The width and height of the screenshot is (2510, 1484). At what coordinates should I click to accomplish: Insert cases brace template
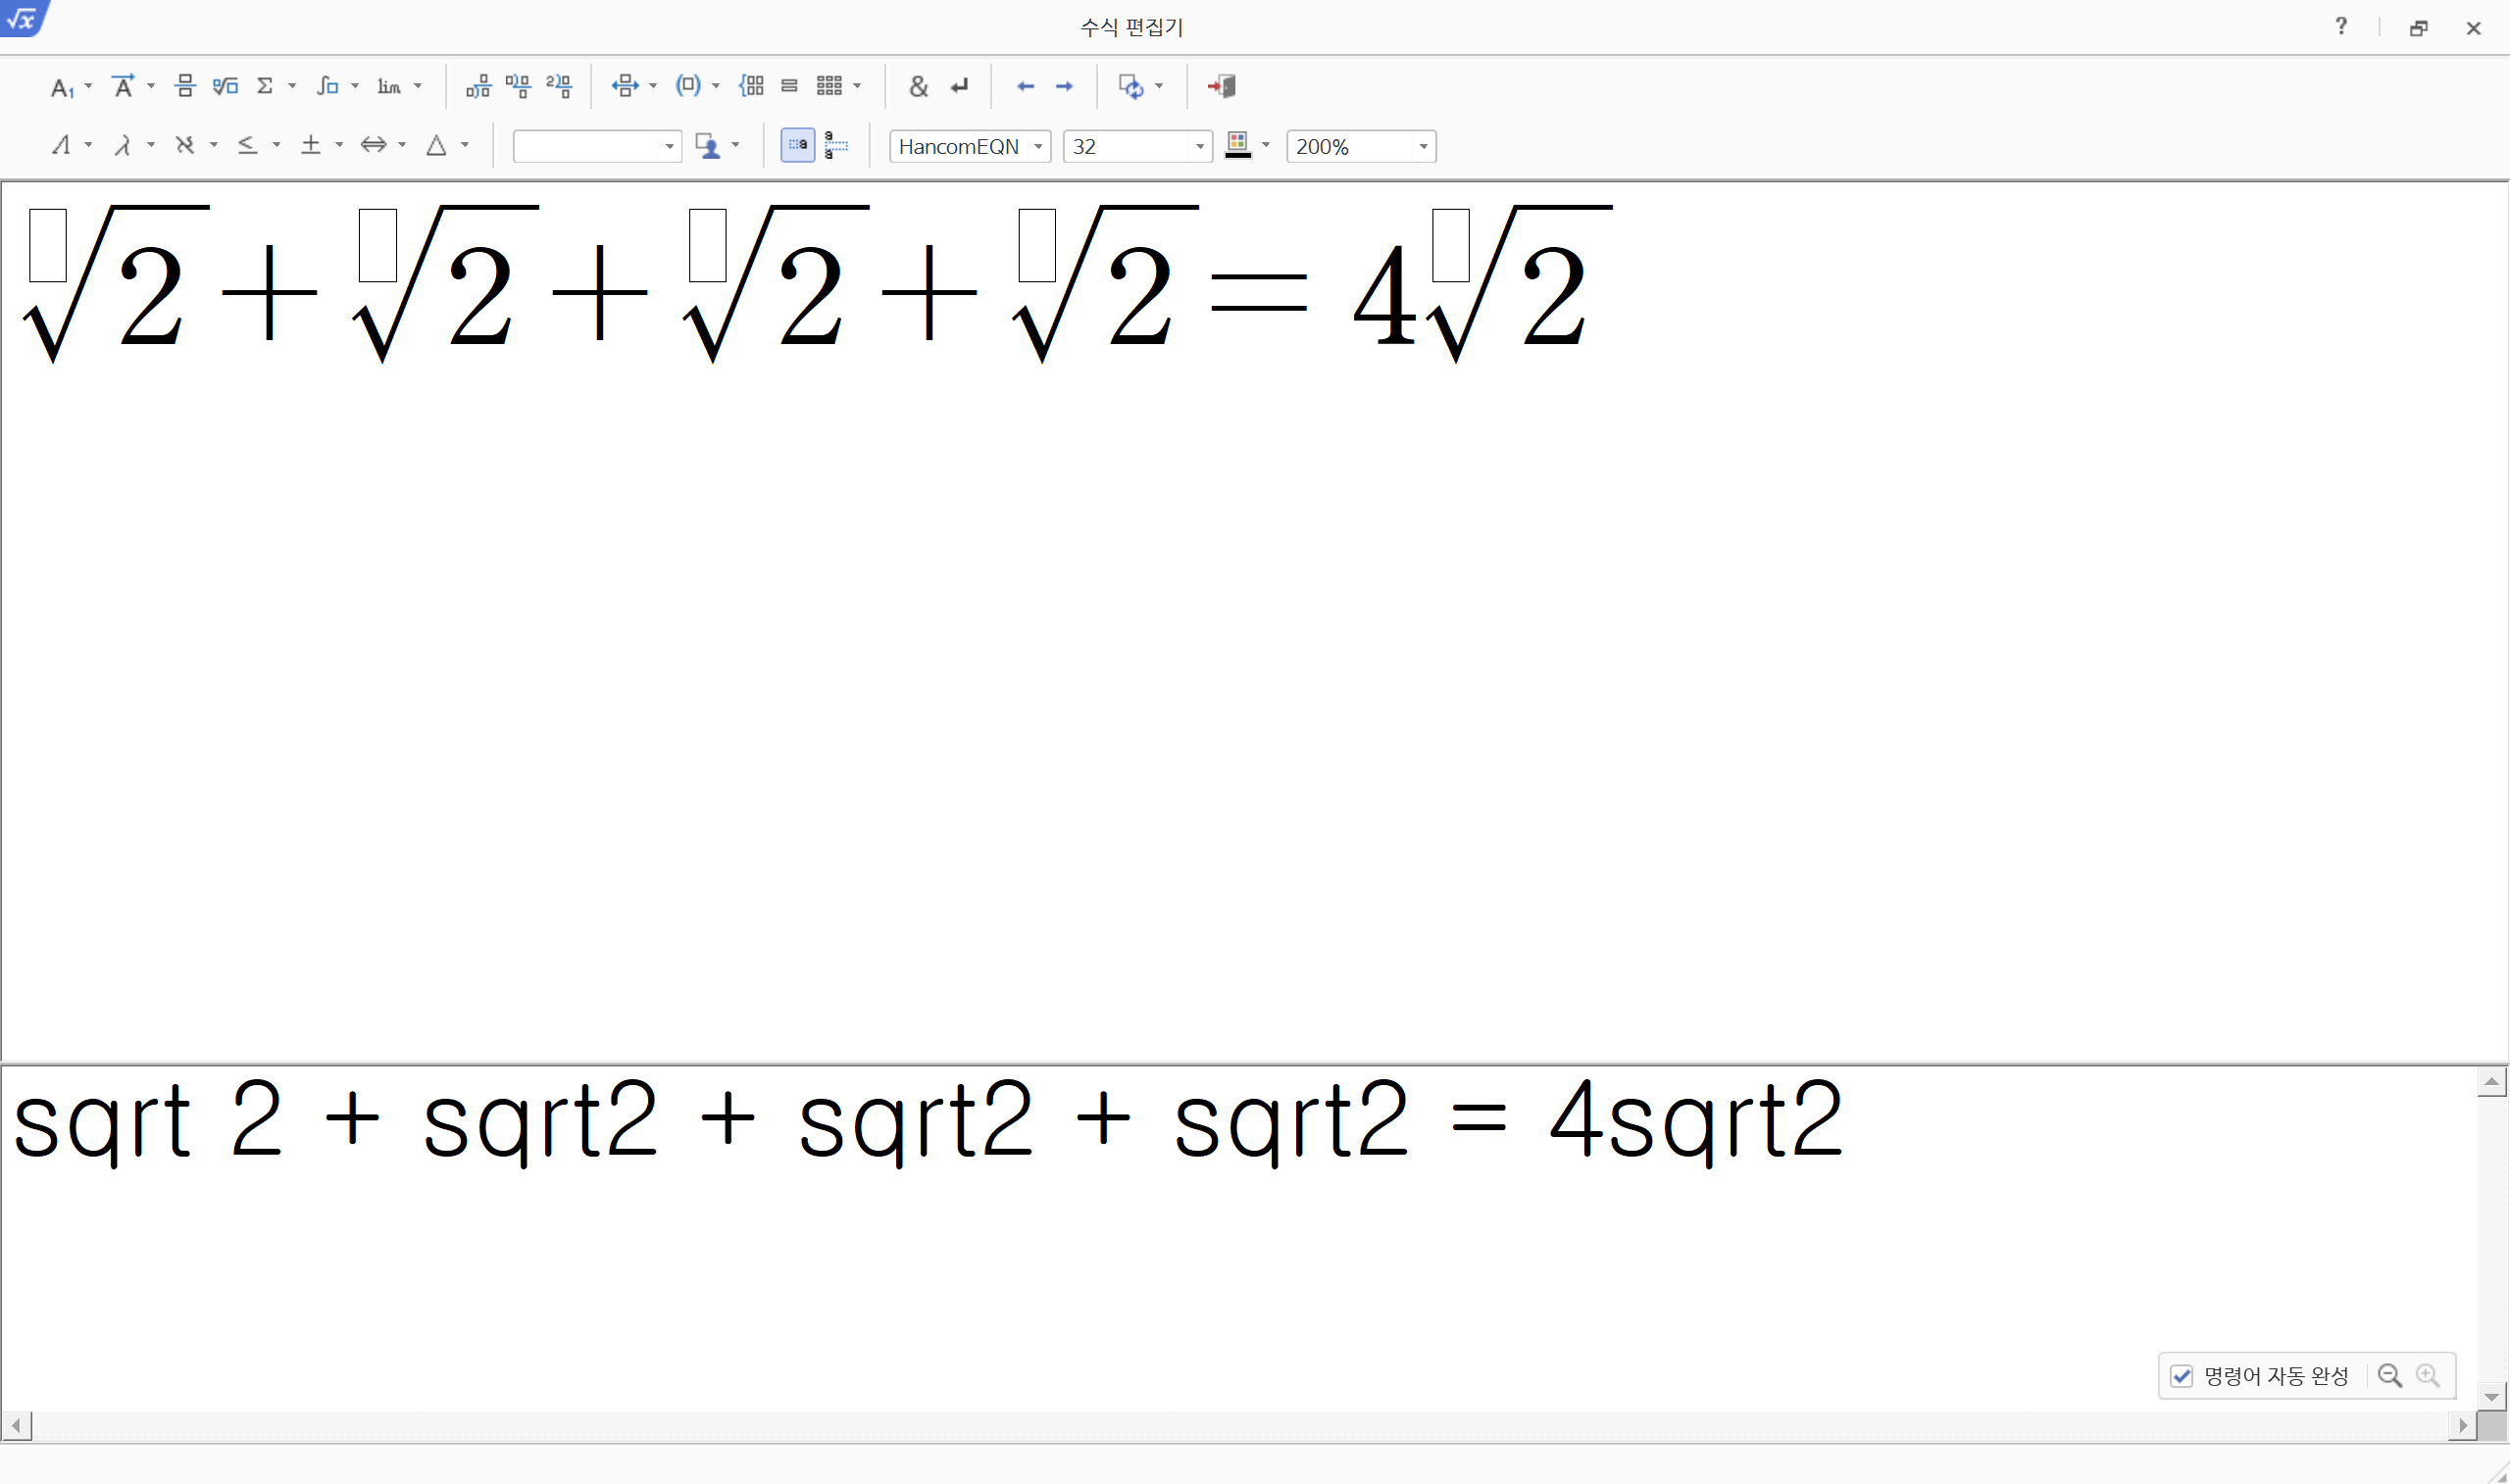(751, 86)
